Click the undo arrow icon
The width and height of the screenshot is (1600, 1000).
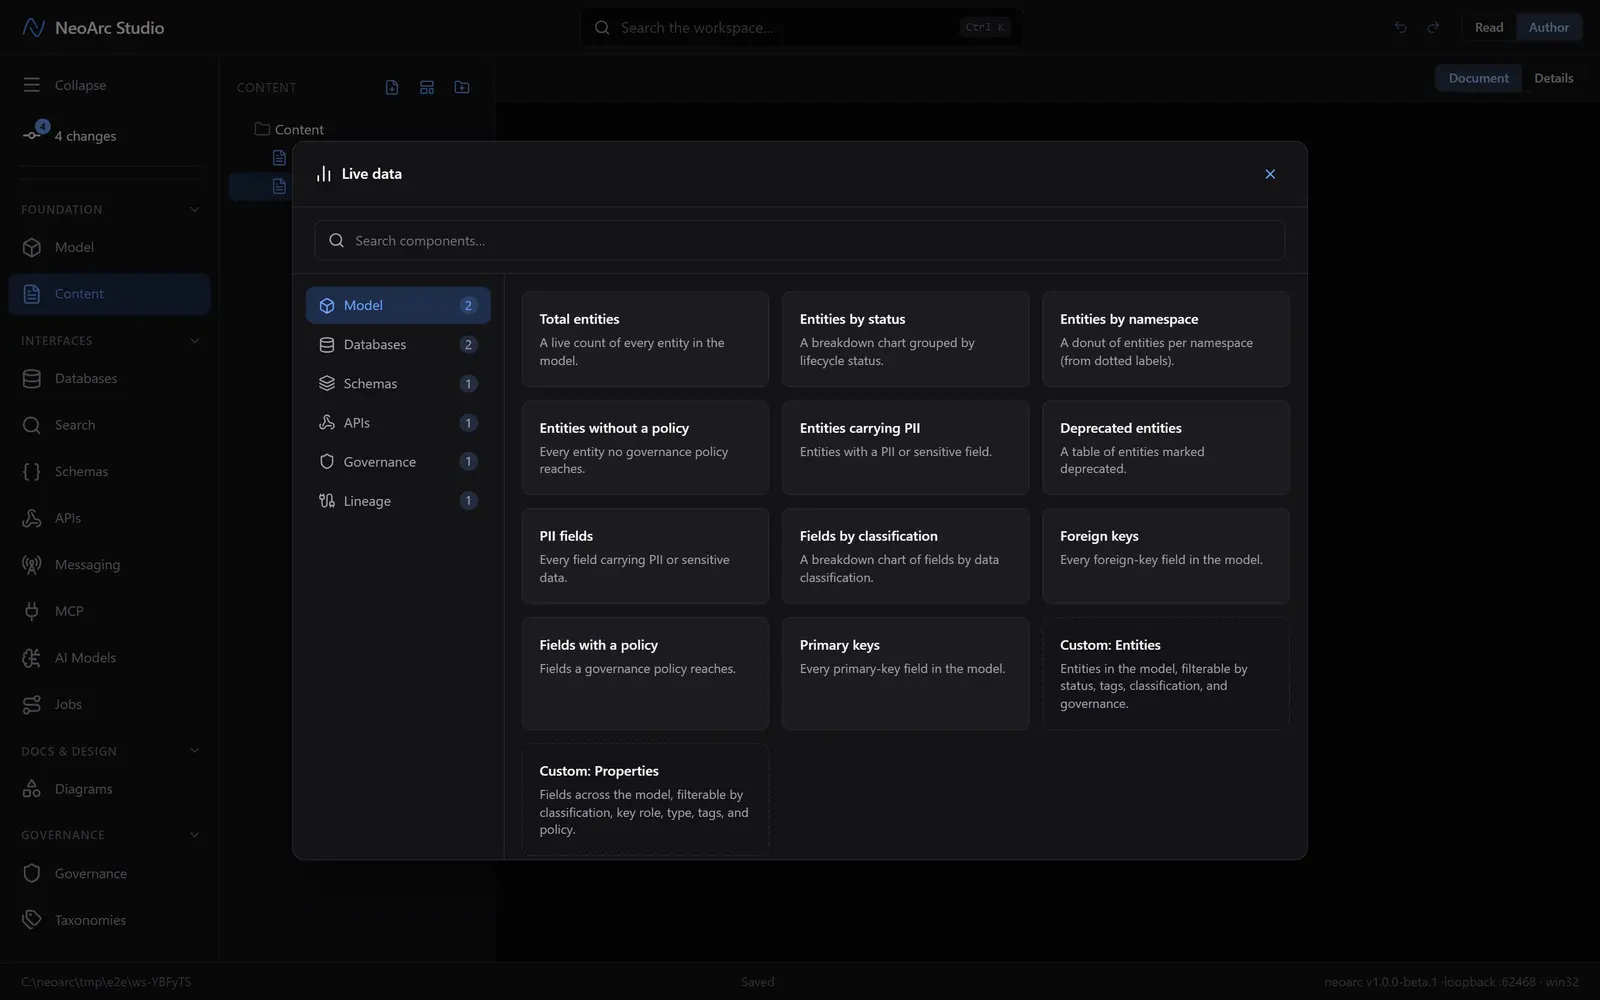click(x=1401, y=28)
